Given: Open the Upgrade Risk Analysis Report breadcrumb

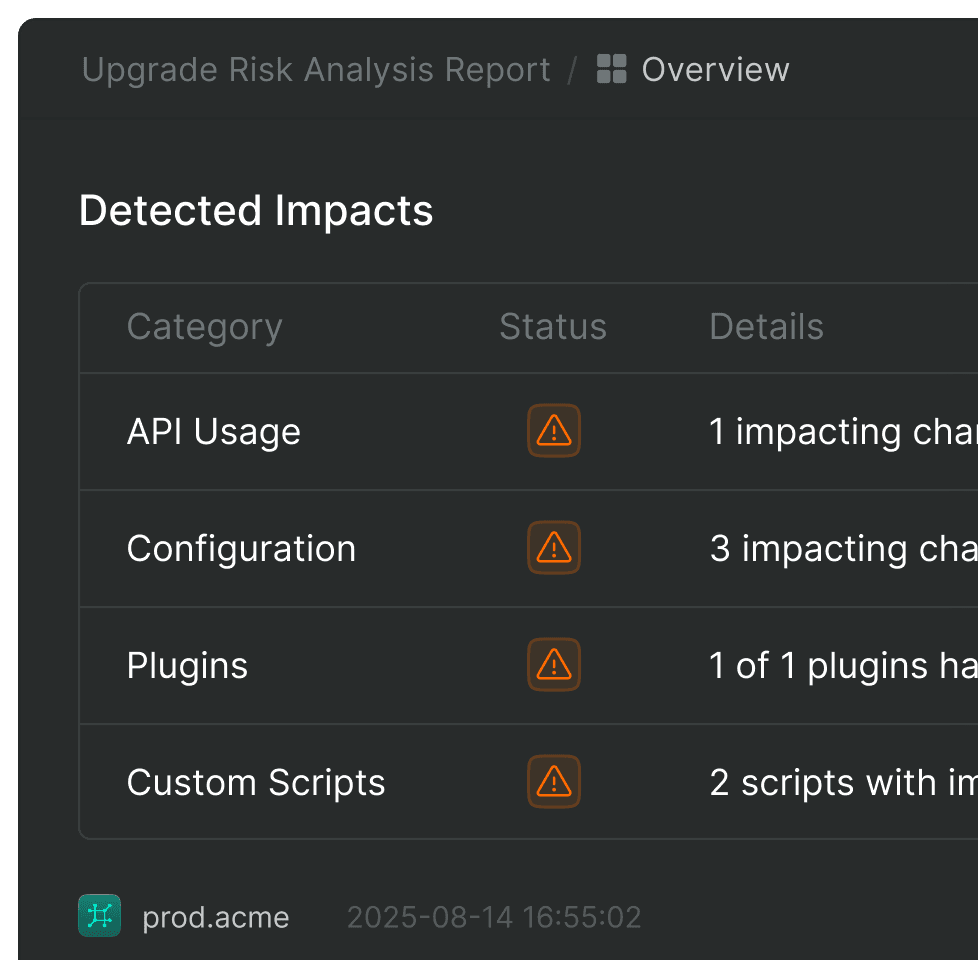Looking at the screenshot, I should click(316, 70).
